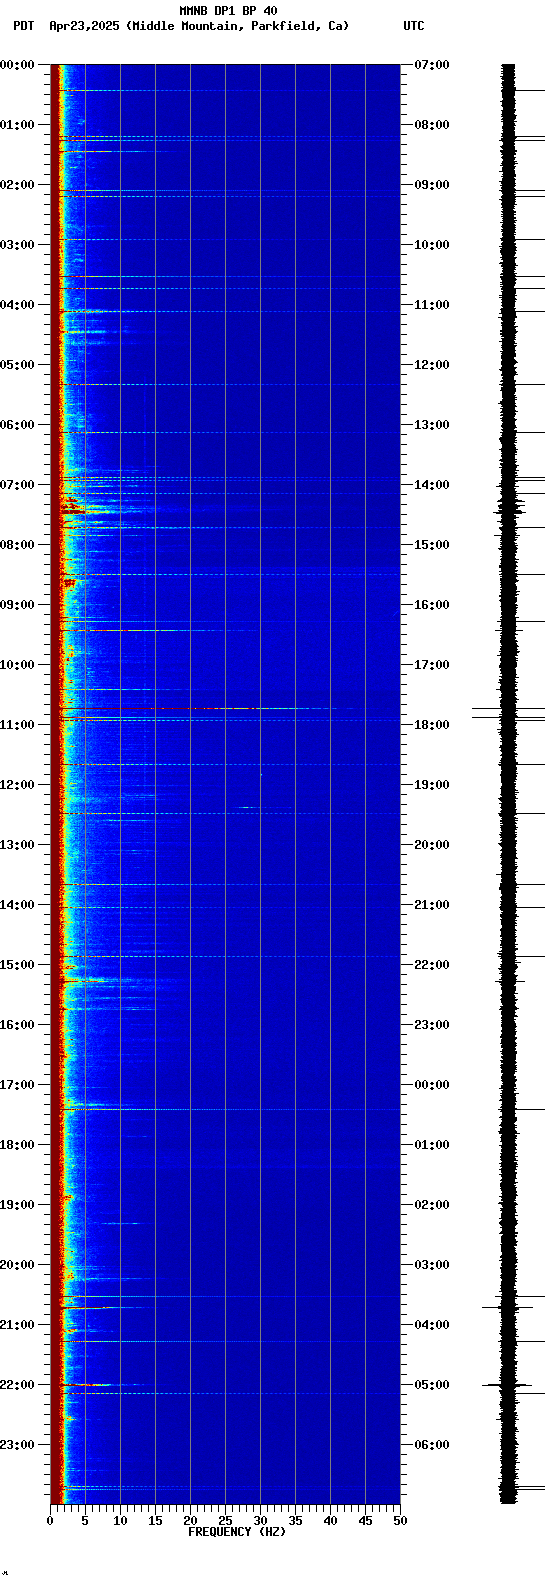Click the "PDT" timezone label
Image resolution: width=552 pixels, height=1584 pixels.
tap(23, 26)
